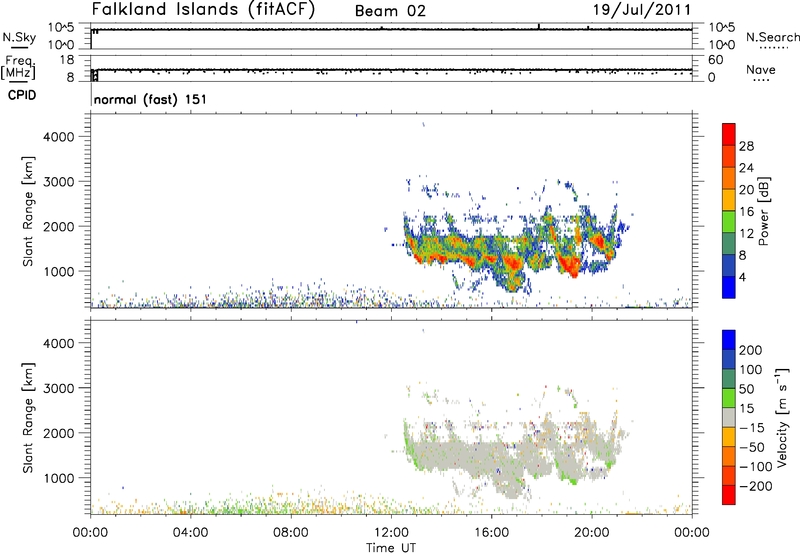Click the '08:00' time axis label
800x554 pixels.
(291, 533)
